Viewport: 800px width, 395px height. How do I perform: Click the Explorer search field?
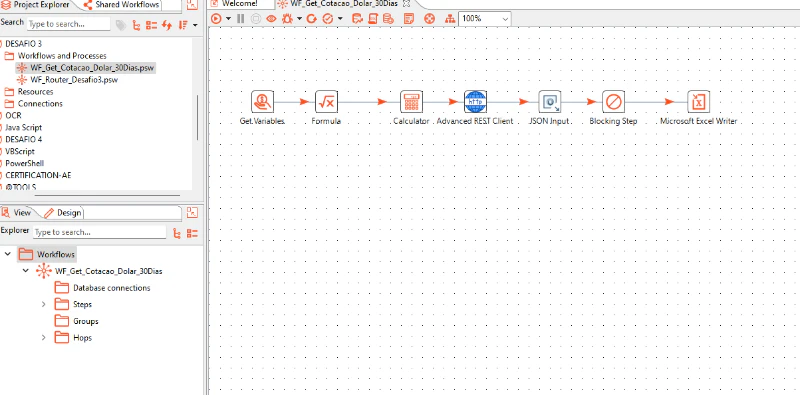[x=99, y=232]
